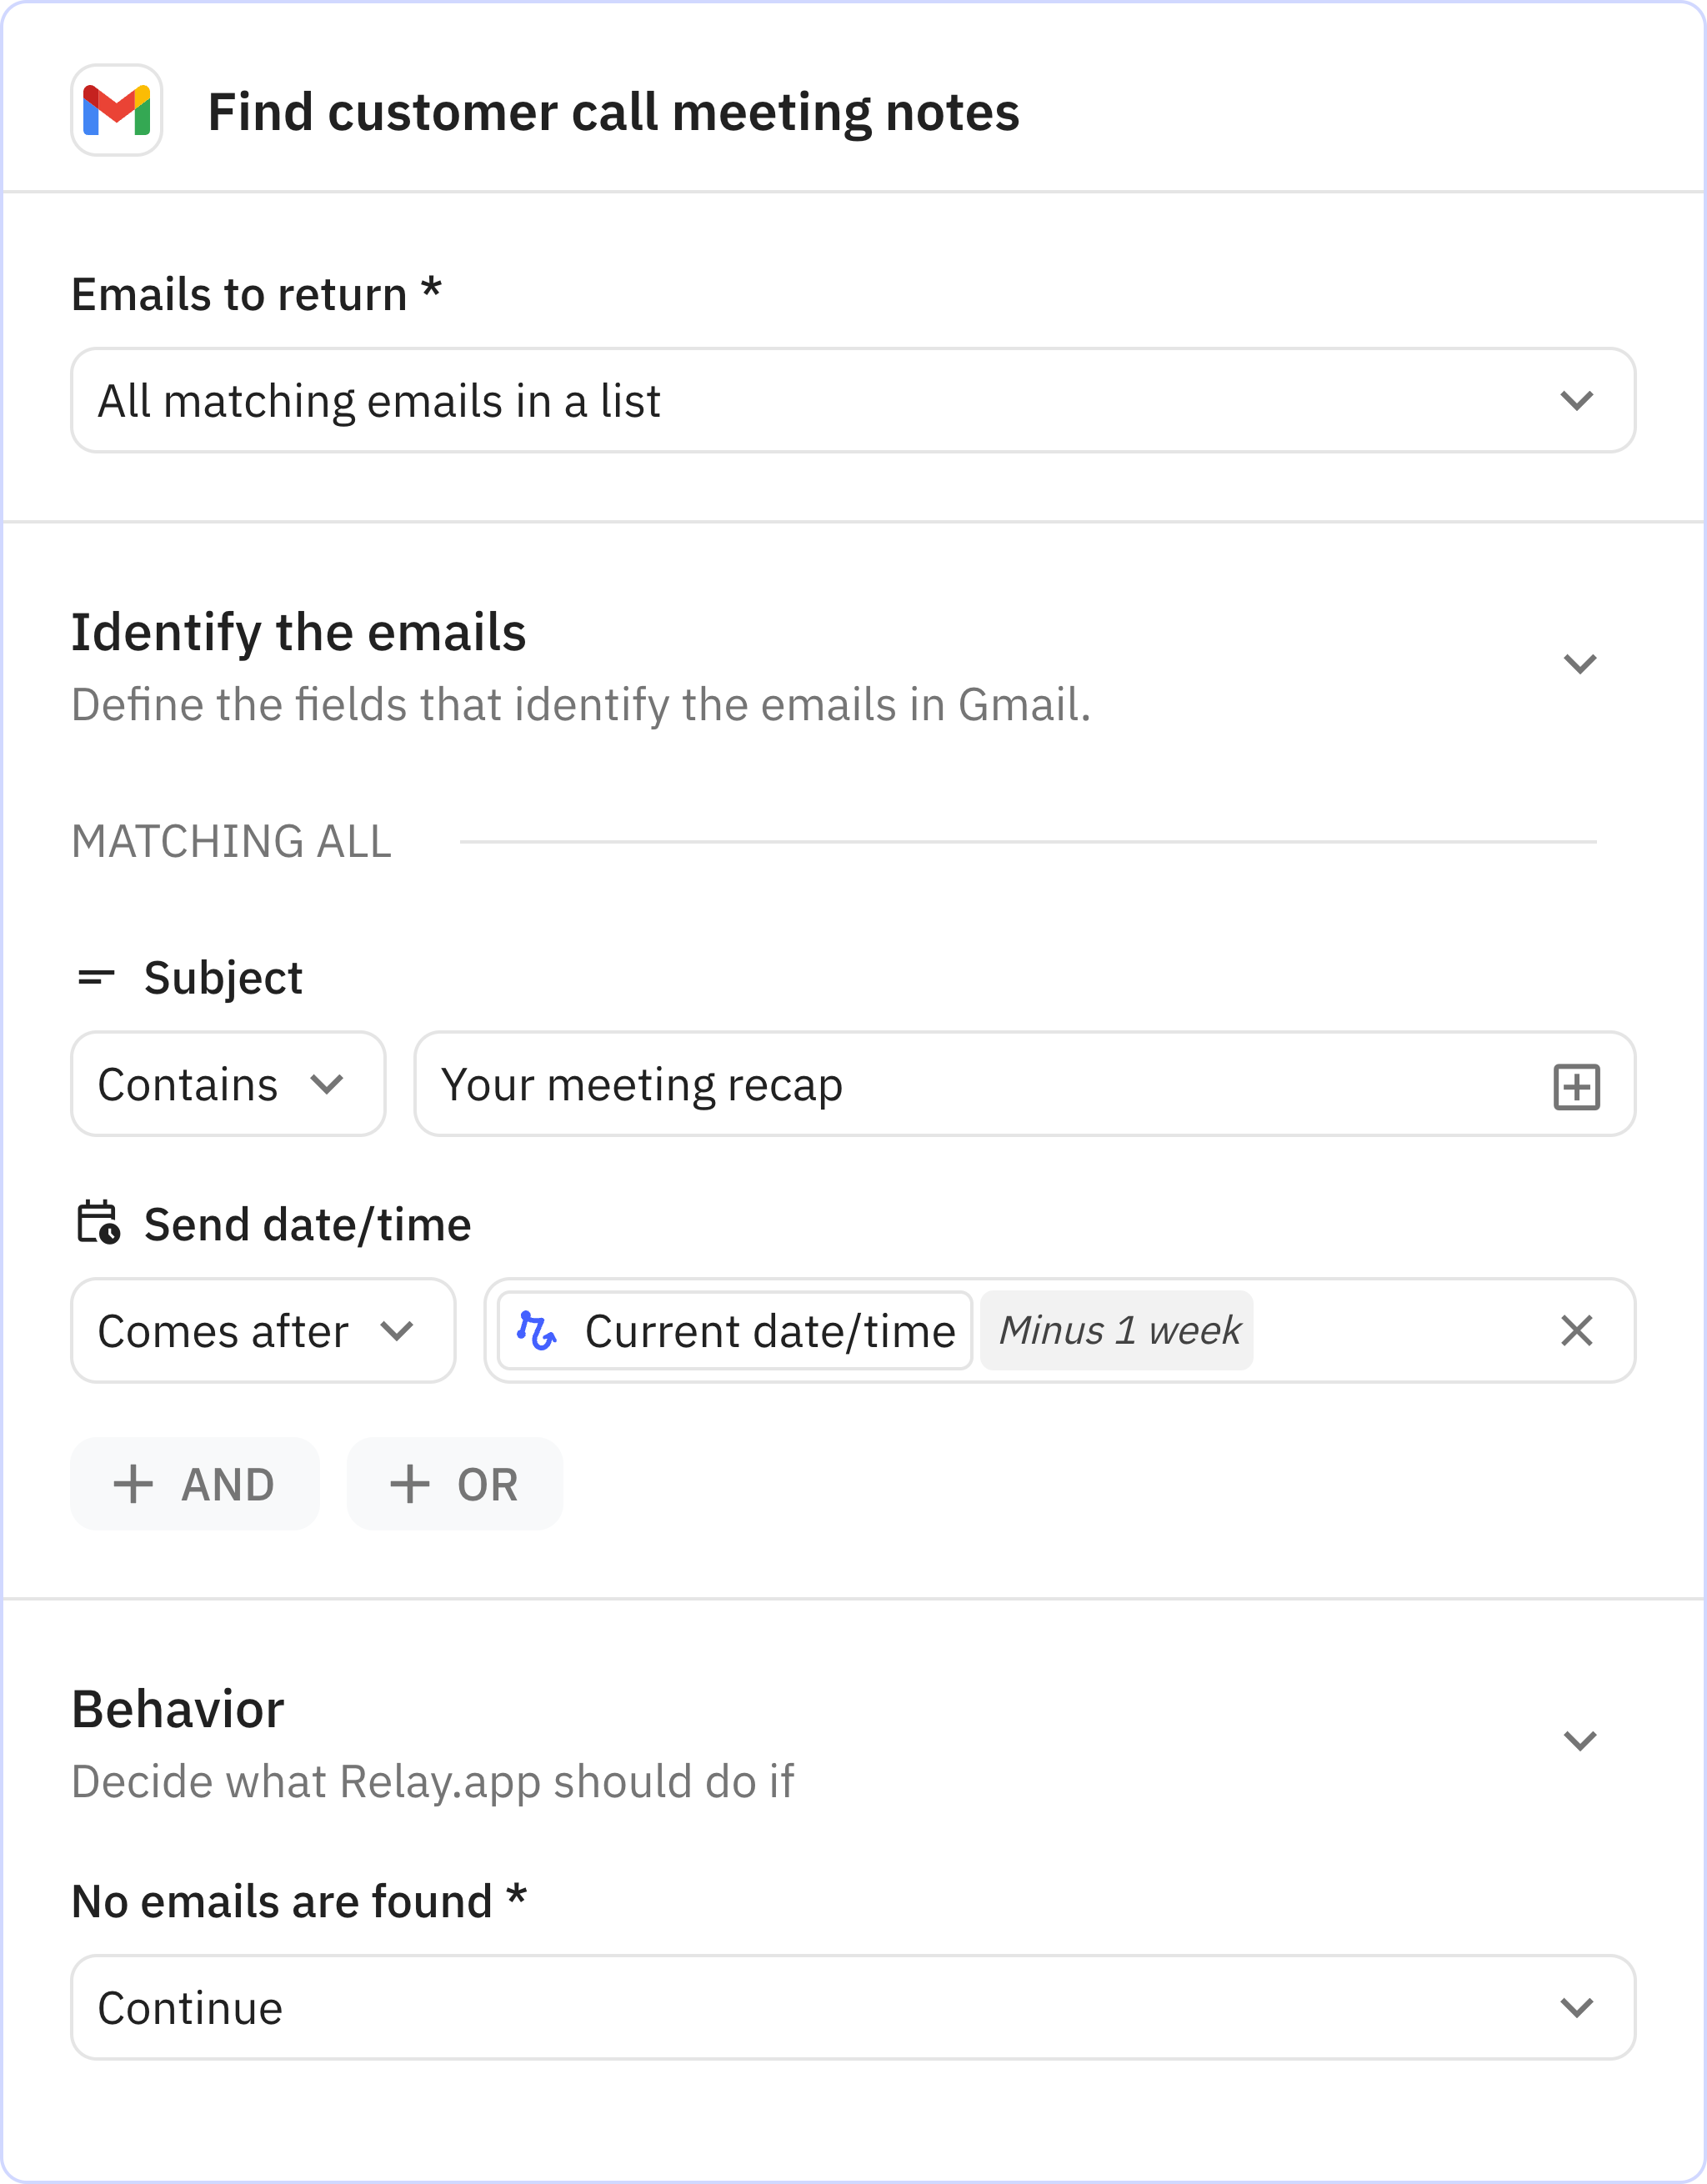This screenshot has height=2184, width=1707.
Task: Click the Your meeting recap text field
Action: click(980, 1085)
